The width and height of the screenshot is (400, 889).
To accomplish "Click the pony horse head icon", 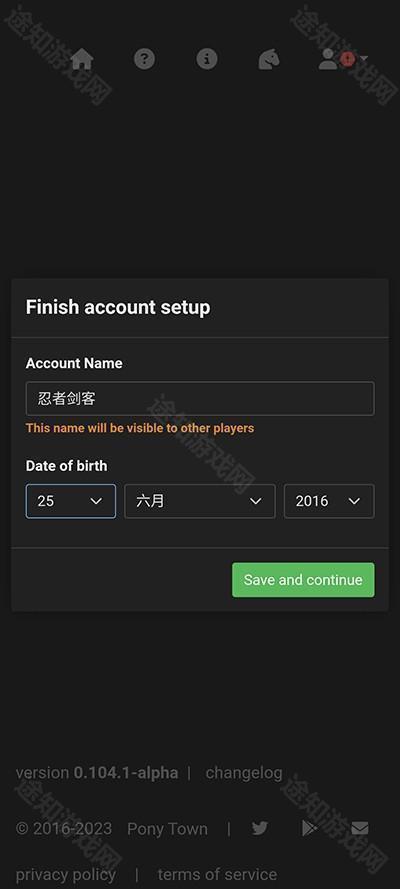I will click(x=269, y=58).
